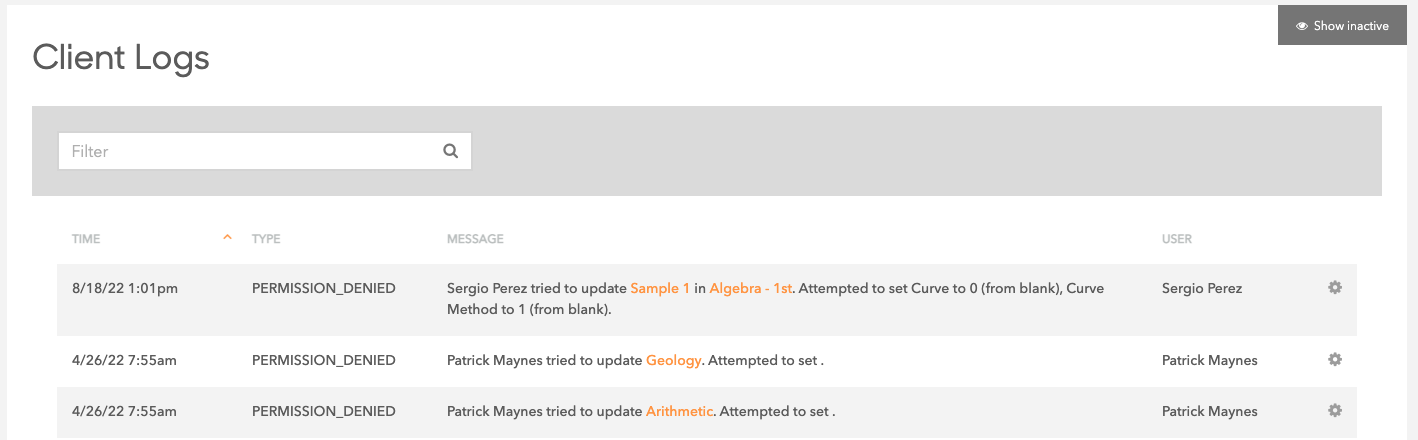Sort by the USER column header
The image size is (1418, 440).
click(1176, 240)
